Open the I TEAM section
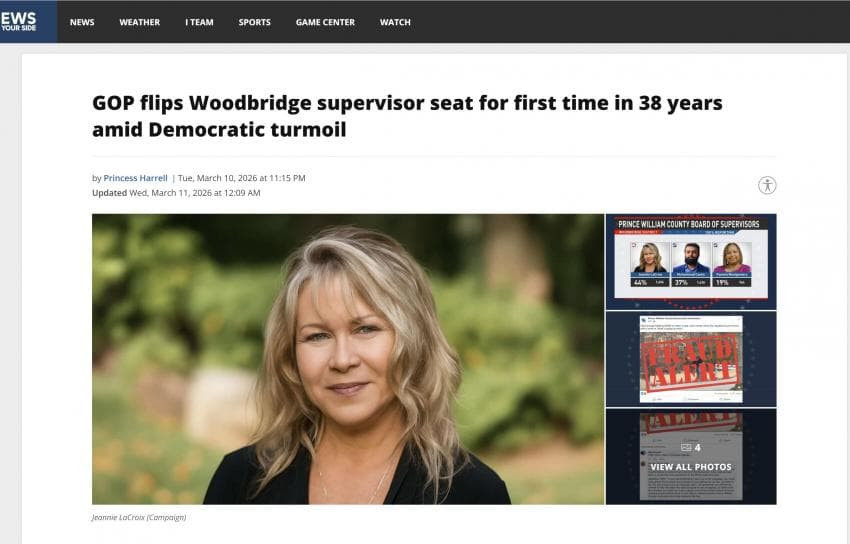850x544 pixels. 199,22
